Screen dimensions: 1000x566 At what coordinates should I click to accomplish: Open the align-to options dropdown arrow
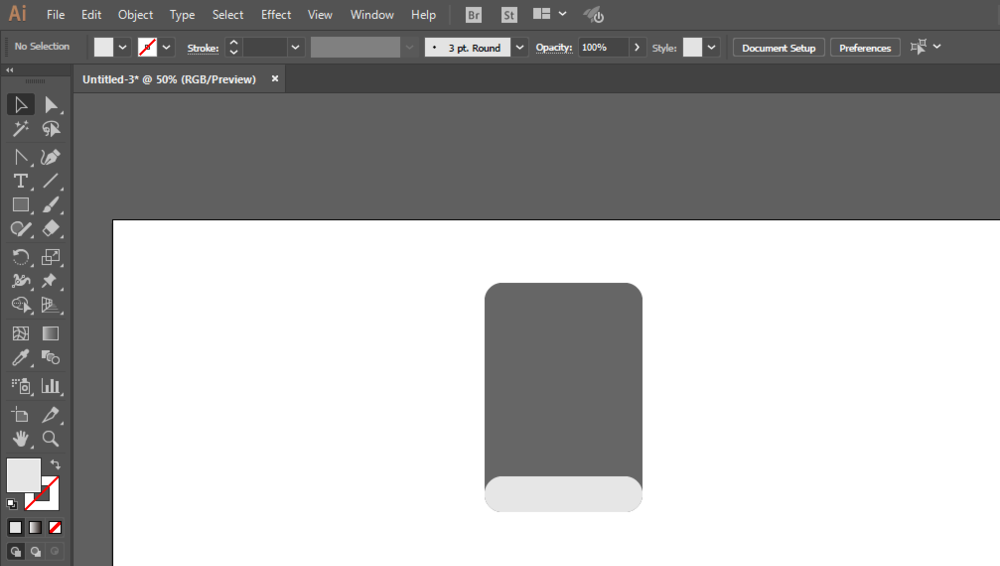click(937, 47)
